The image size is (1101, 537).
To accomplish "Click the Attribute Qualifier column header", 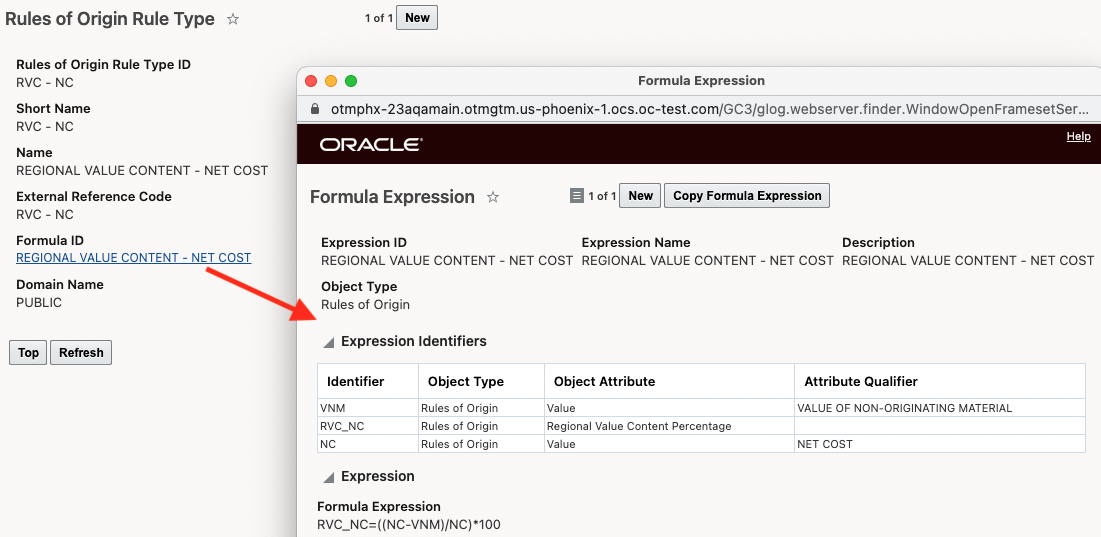I will pyautogui.click(x=860, y=381).
